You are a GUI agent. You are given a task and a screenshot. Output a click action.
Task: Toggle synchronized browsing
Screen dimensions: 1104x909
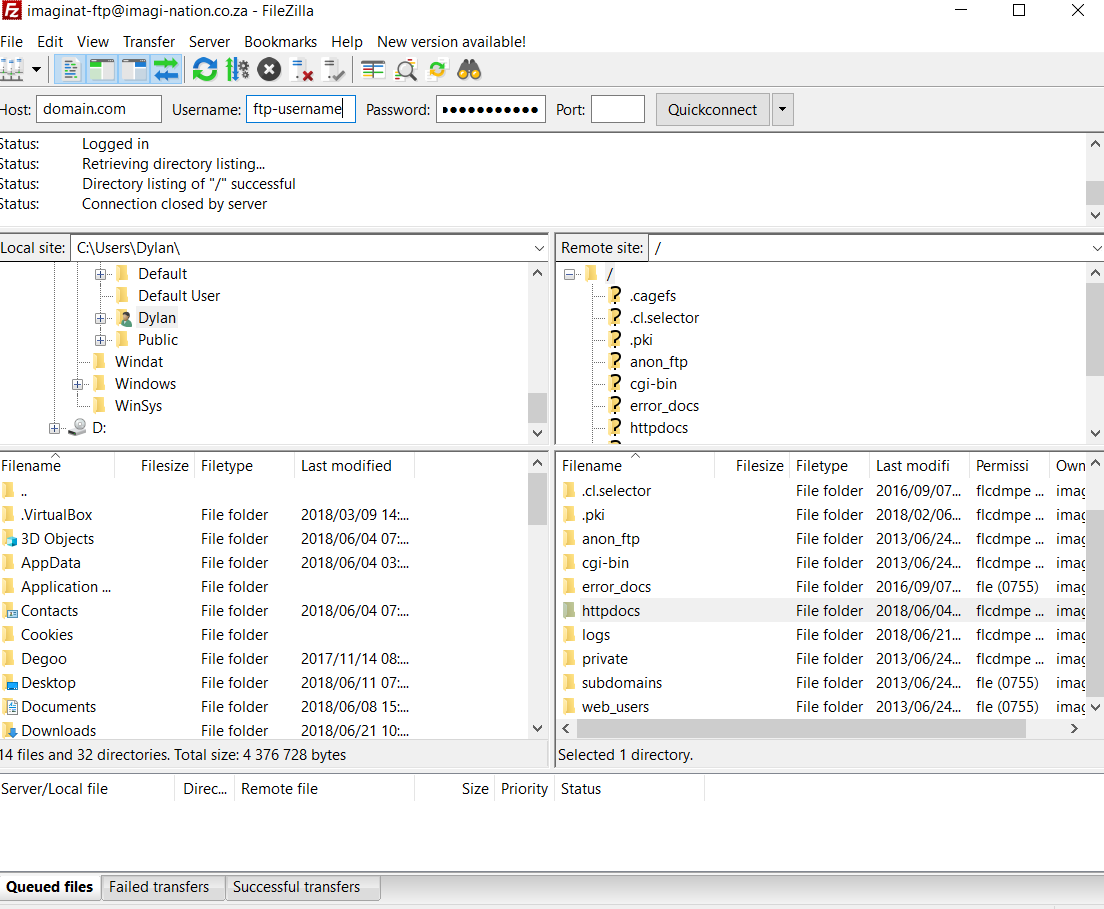coord(437,70)
